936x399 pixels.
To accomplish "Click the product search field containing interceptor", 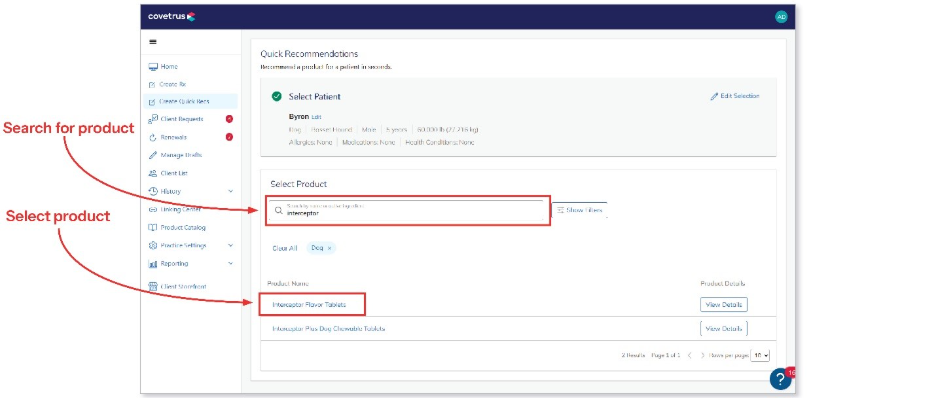I will 408,210.
